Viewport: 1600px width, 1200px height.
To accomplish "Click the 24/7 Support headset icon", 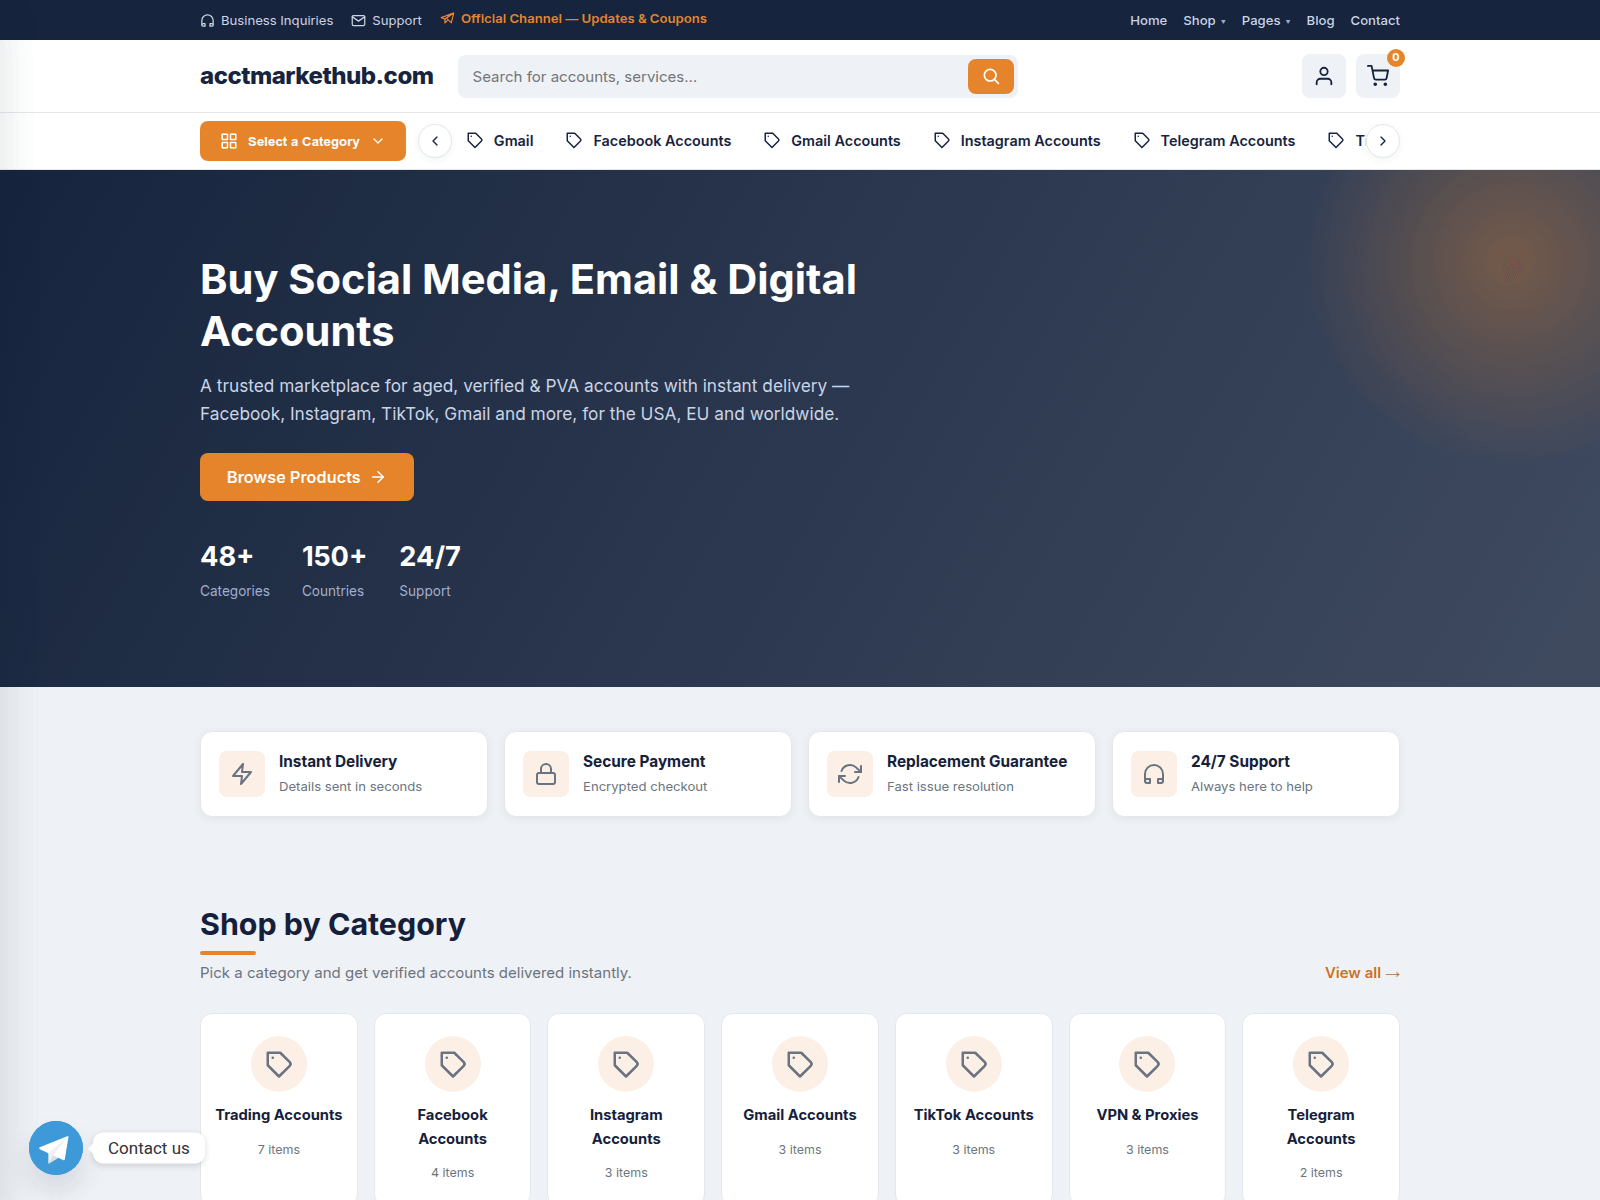I will (1154, 774).
